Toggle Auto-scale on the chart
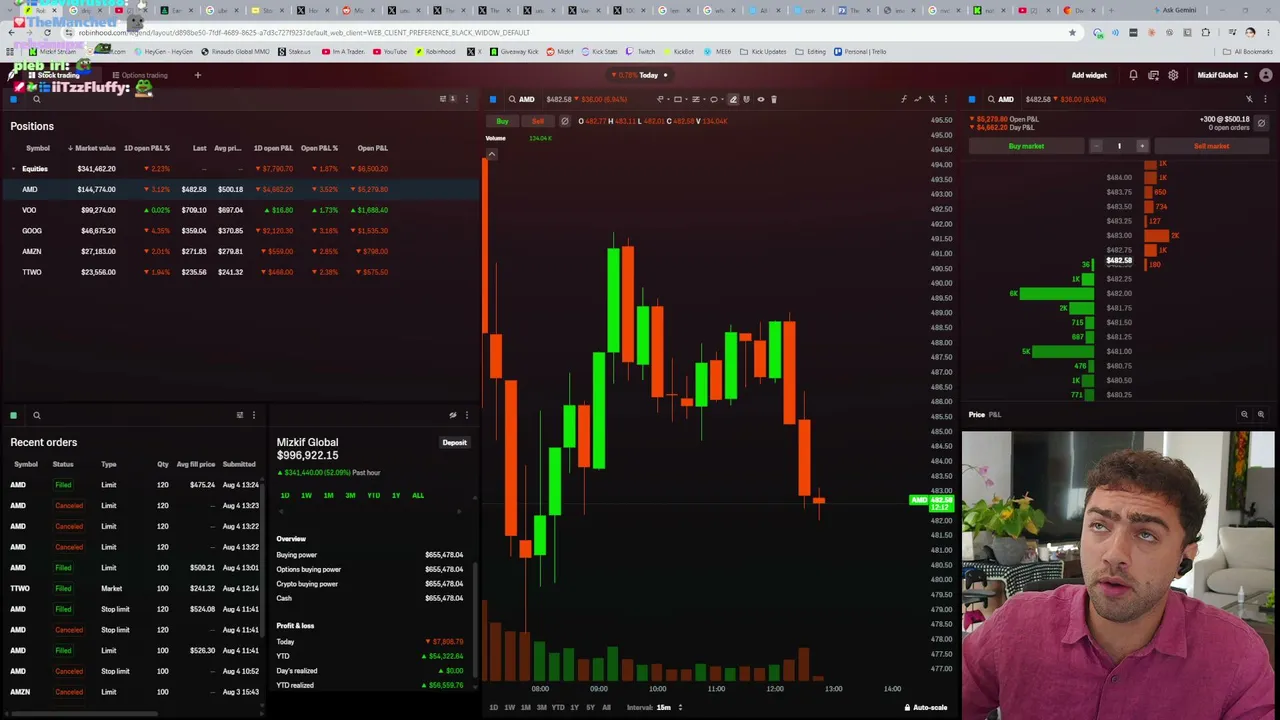 [x=925, y=707]
